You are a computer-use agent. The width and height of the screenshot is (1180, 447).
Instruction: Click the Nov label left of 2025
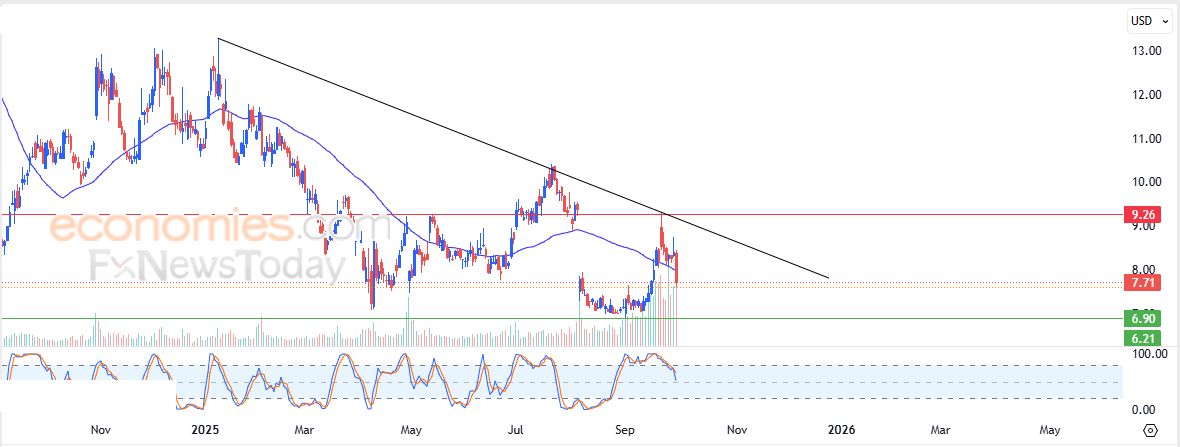(100, 430)
